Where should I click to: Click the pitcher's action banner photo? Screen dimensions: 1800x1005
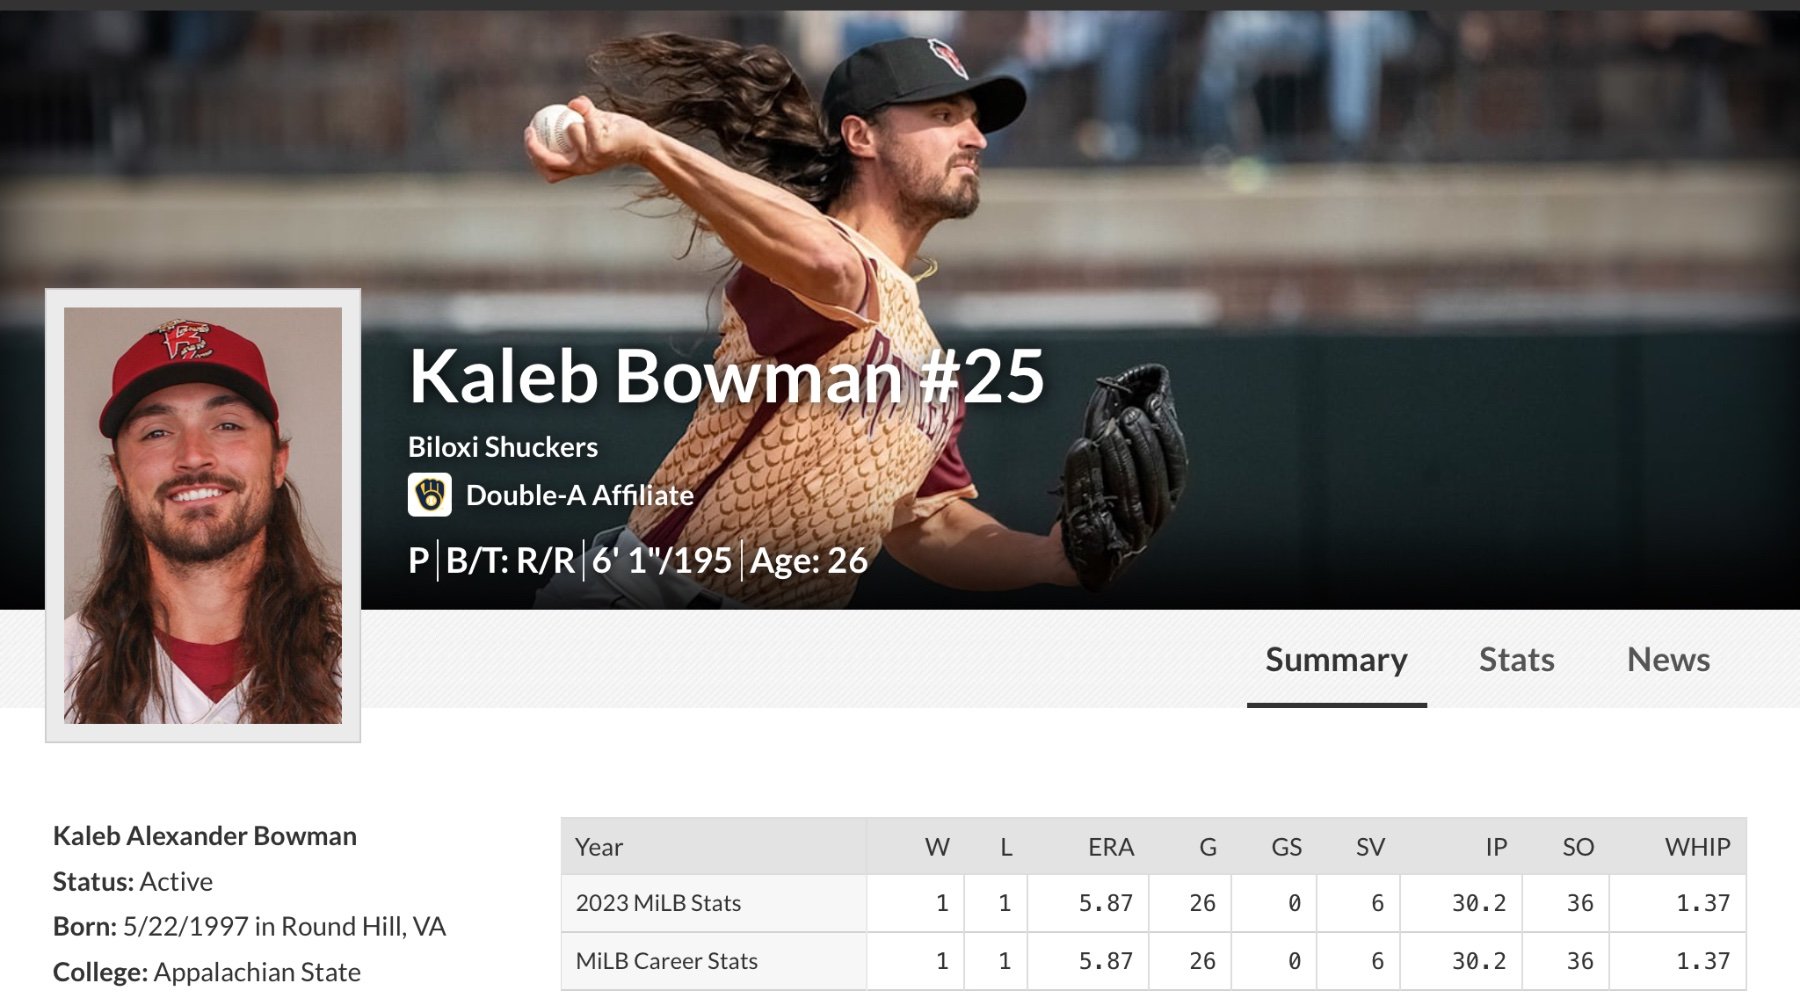pos(1300,200)
